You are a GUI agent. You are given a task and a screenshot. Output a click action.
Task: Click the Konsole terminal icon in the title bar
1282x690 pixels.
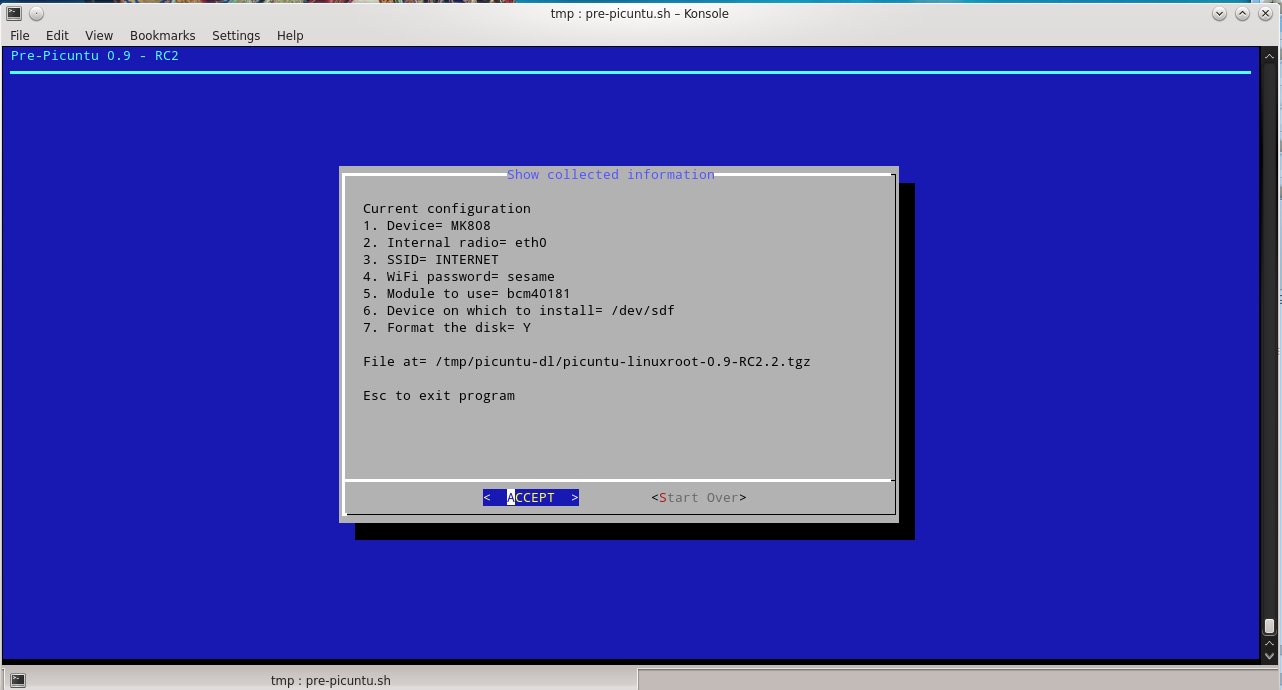(x=13, y=13)
